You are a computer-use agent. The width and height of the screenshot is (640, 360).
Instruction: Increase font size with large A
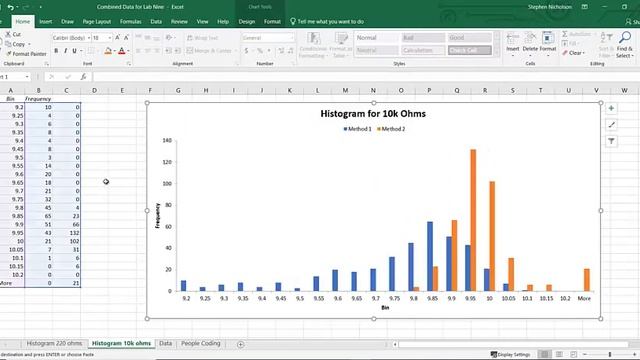[118, 38]
